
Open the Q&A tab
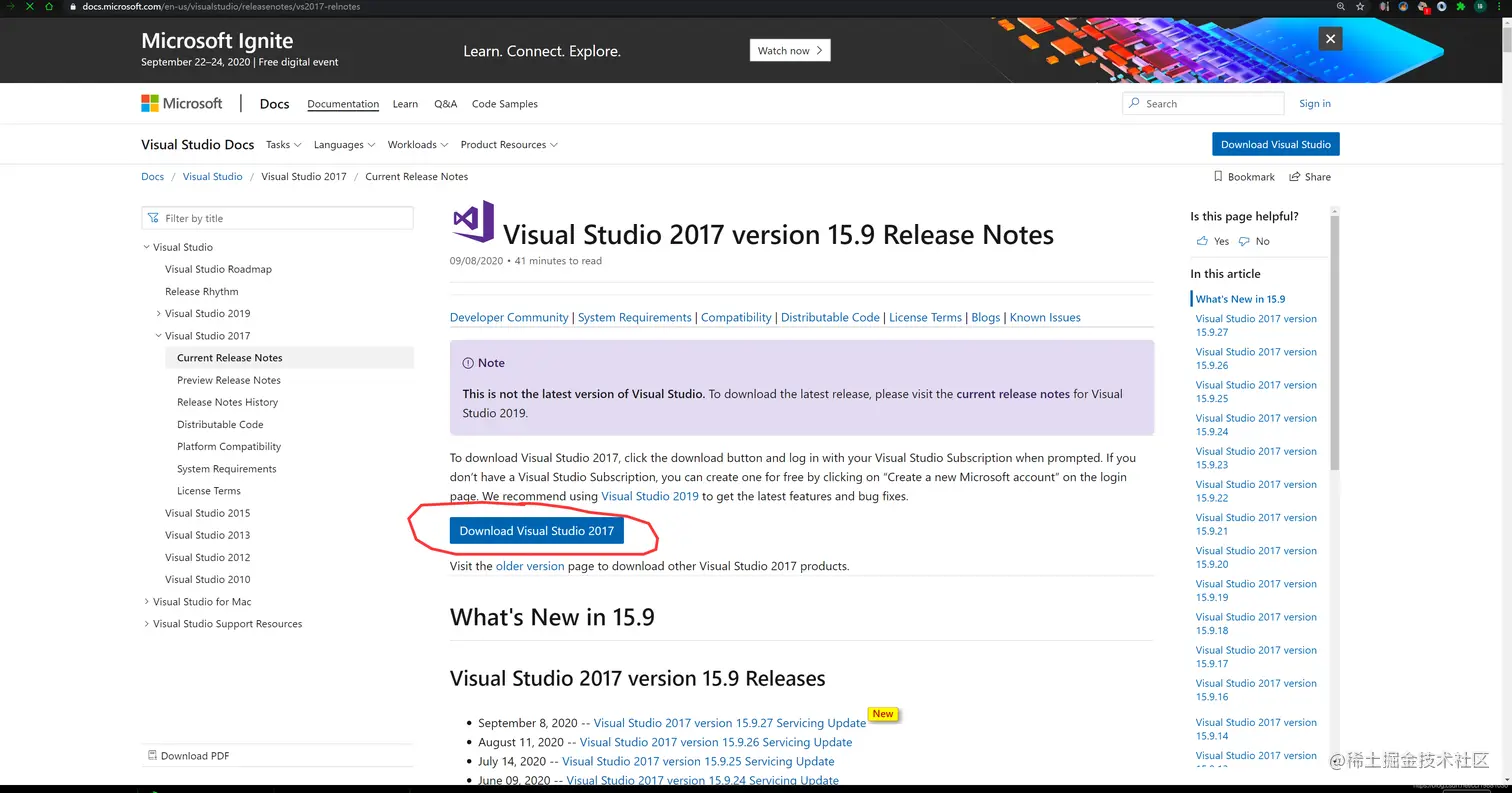tap(445, 104)
